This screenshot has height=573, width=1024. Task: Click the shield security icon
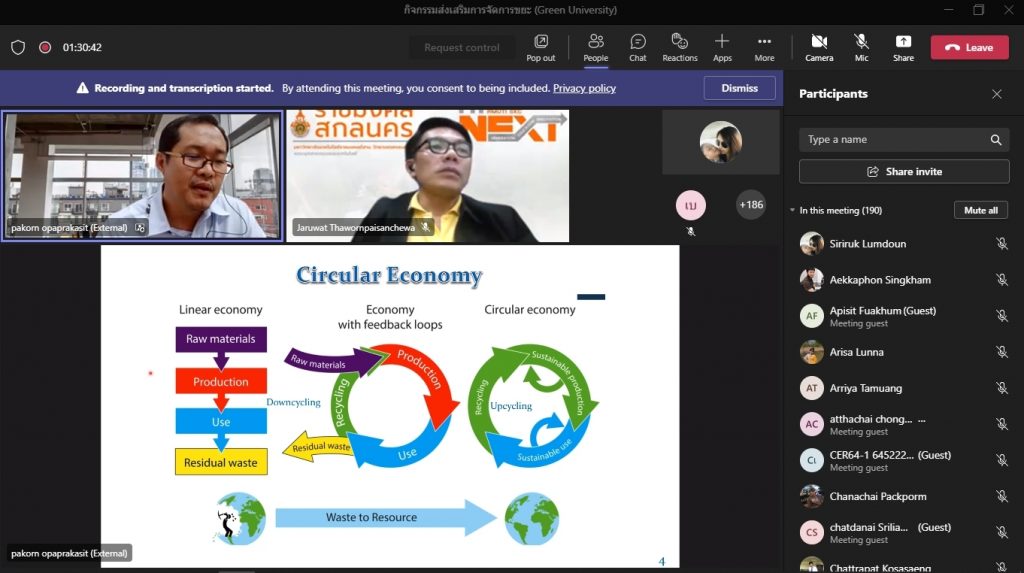[x=18, y=47]
